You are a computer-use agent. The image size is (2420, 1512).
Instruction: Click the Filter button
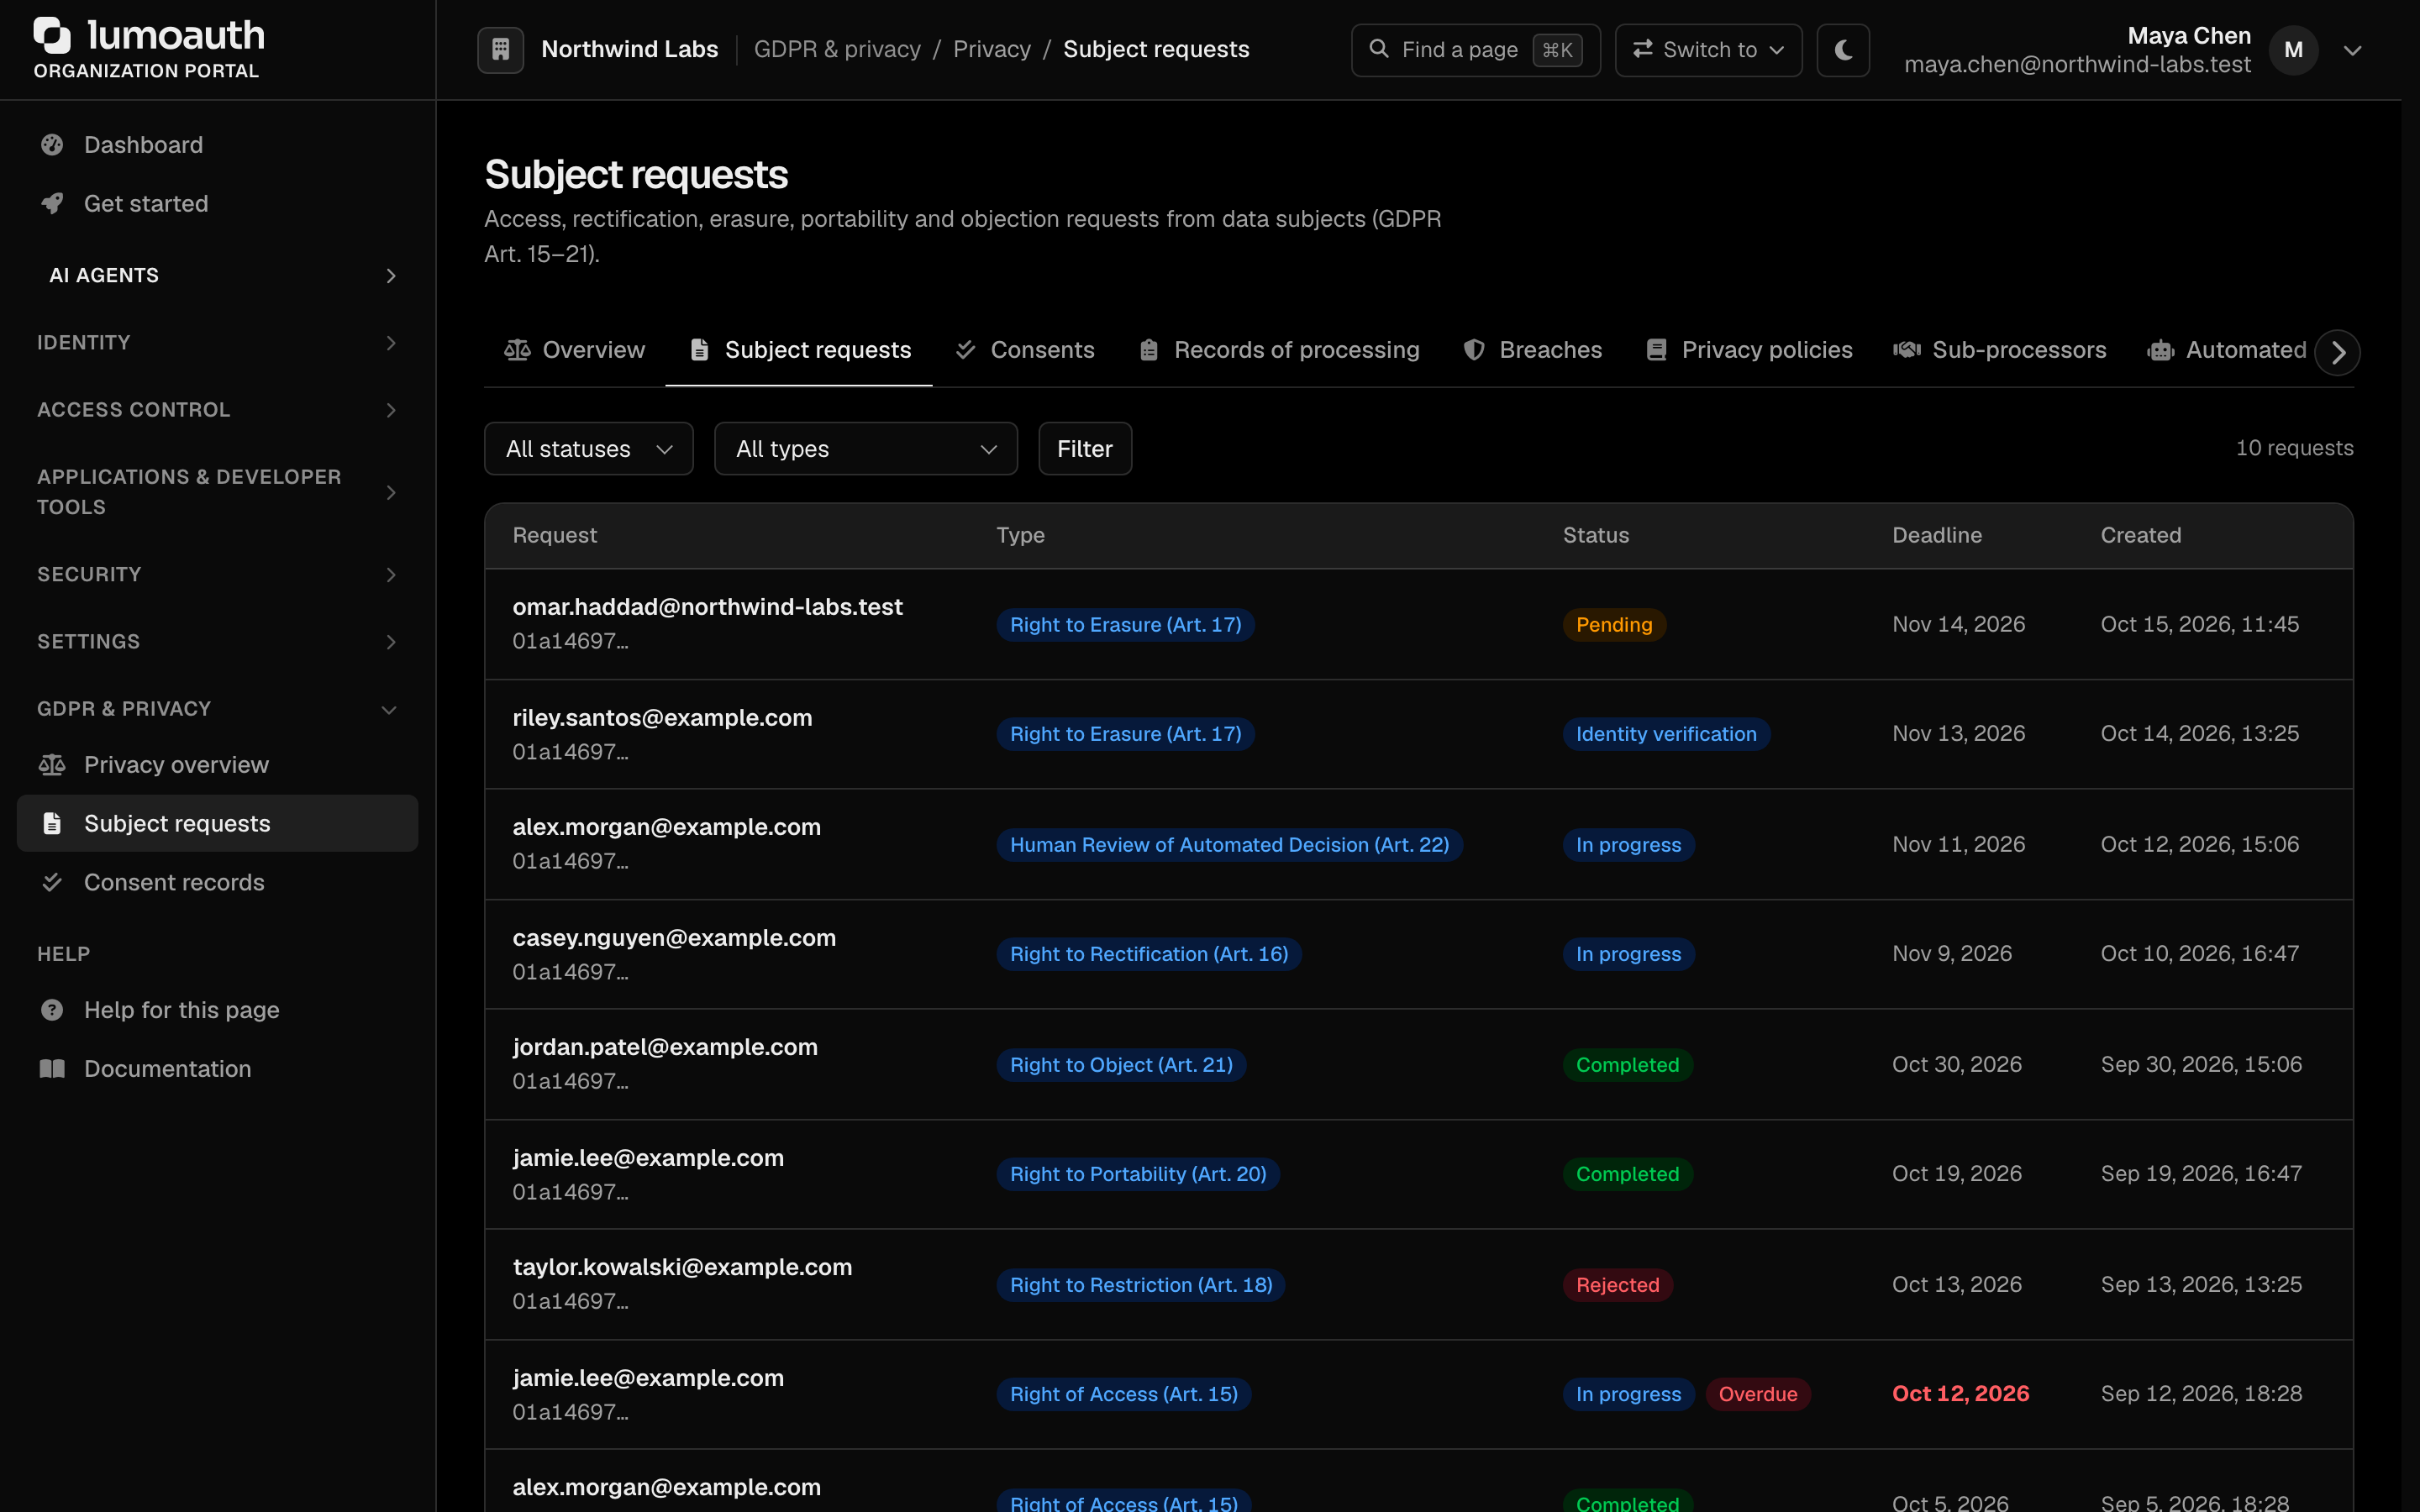tap(1085, 449)
